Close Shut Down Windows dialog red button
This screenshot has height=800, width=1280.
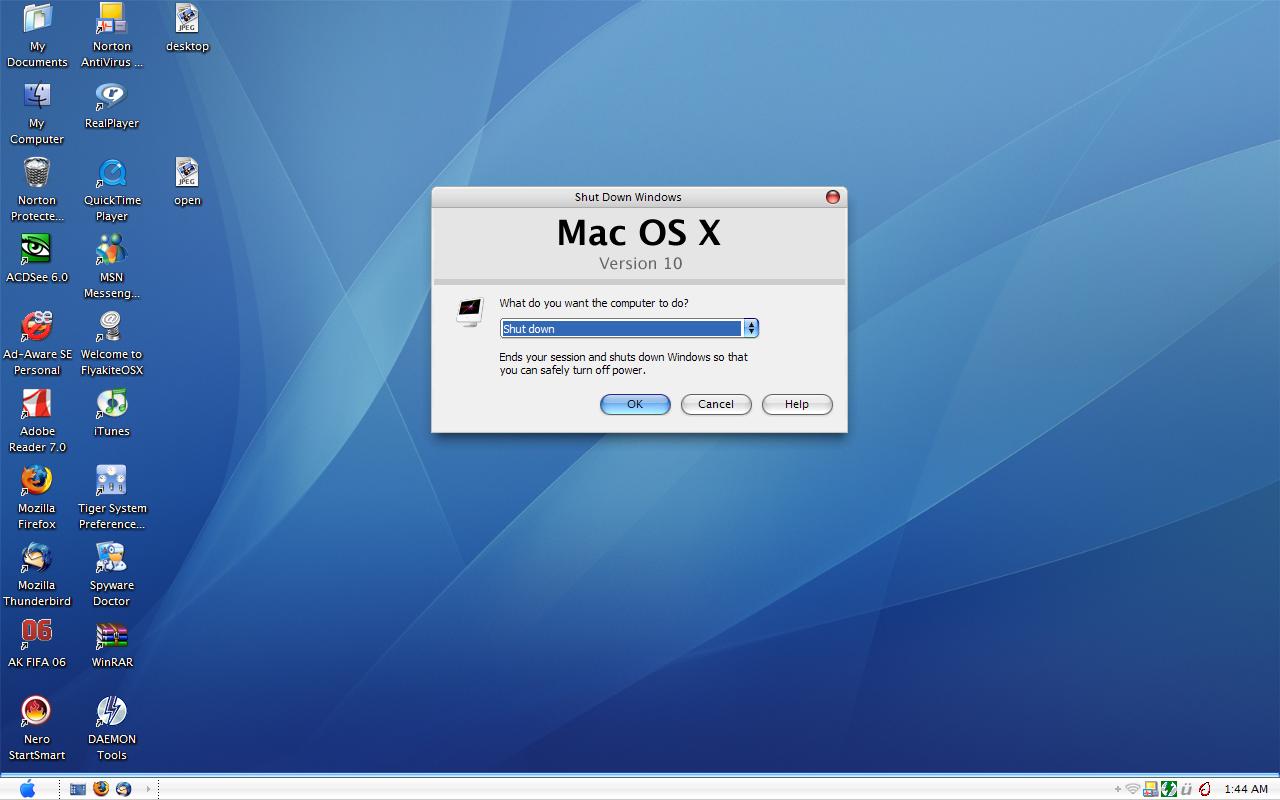click(x=833, y=197)
